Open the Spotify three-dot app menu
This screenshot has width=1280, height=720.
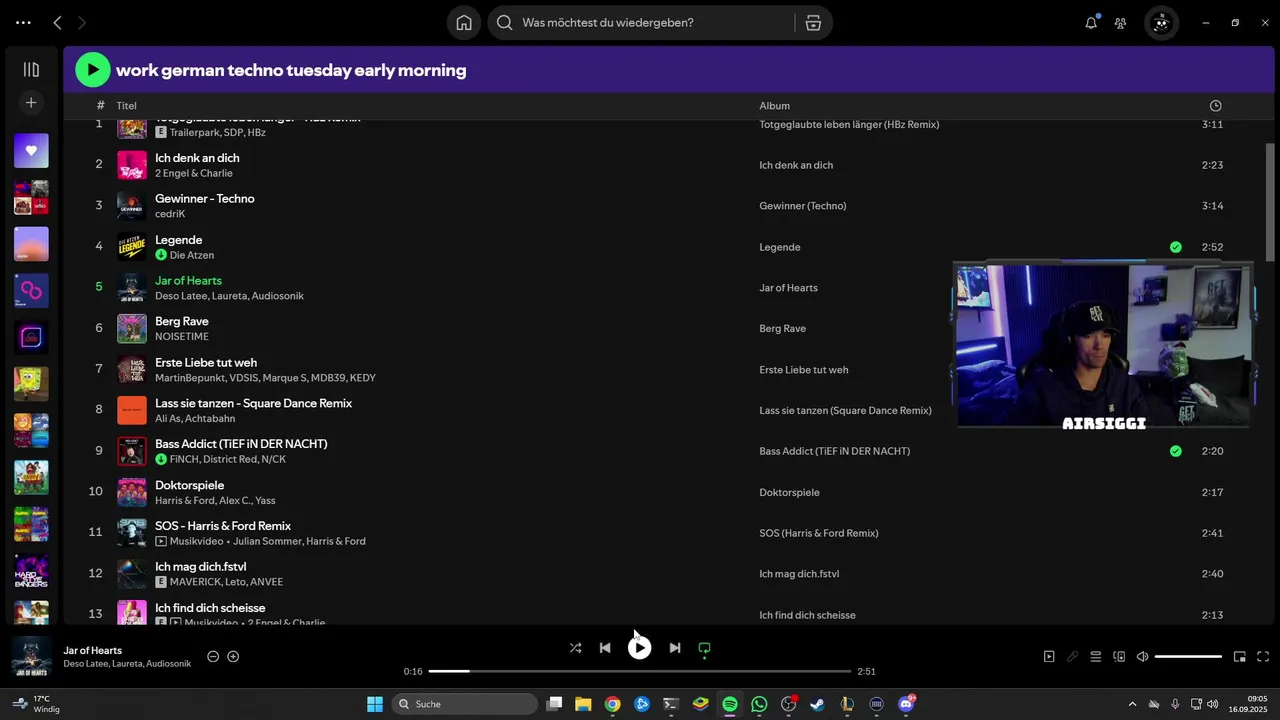tap(23, 22)
